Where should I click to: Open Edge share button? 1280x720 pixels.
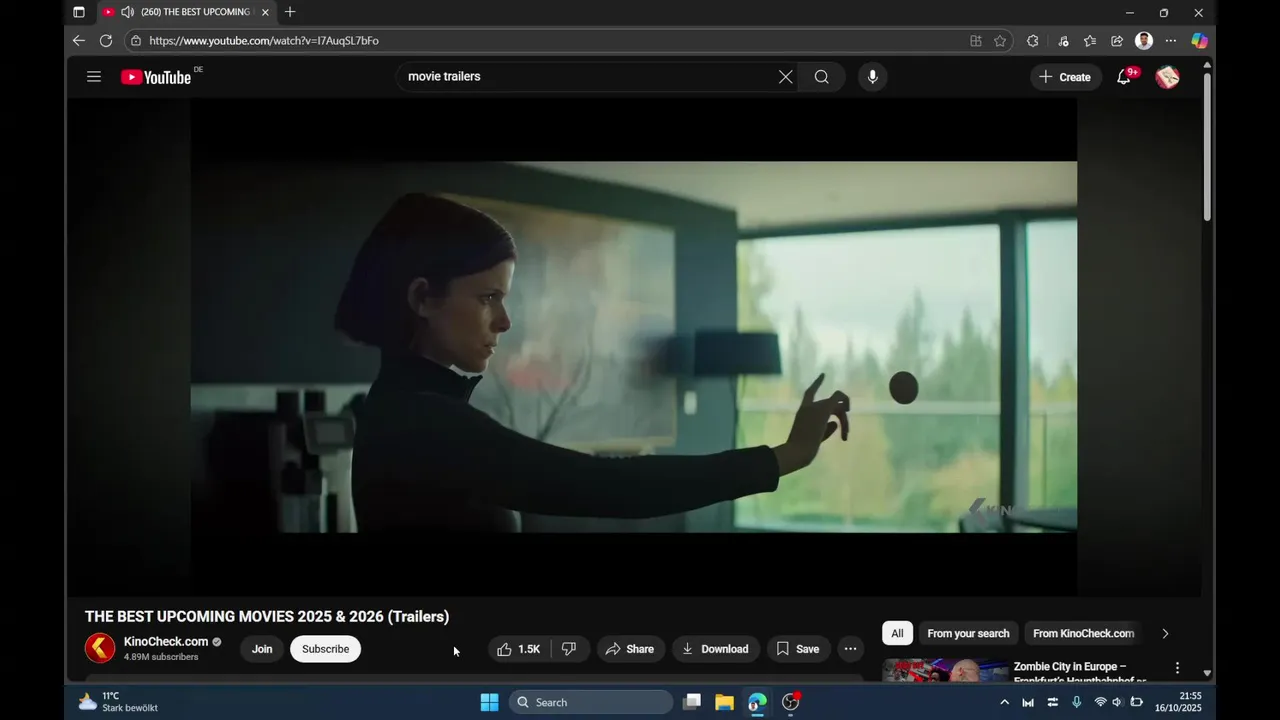[1117, 41]
